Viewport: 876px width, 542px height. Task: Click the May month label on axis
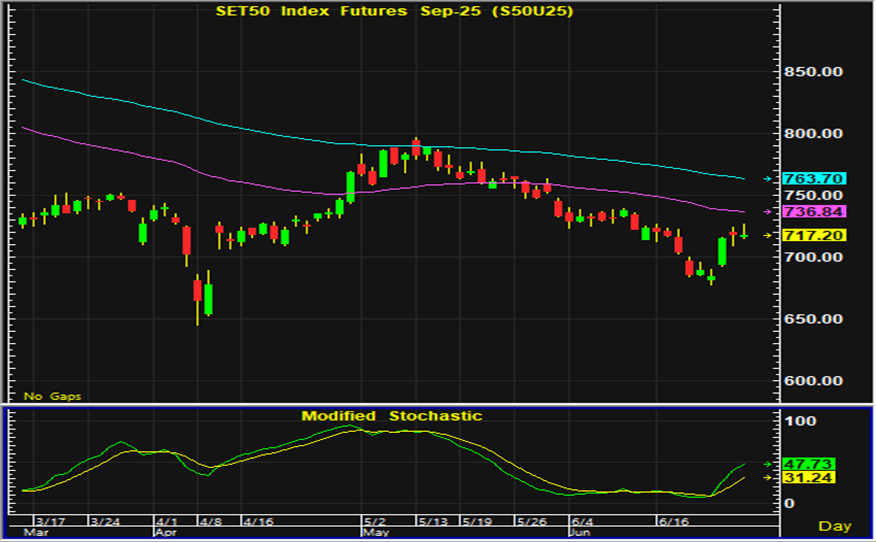(x=375, y=533)
